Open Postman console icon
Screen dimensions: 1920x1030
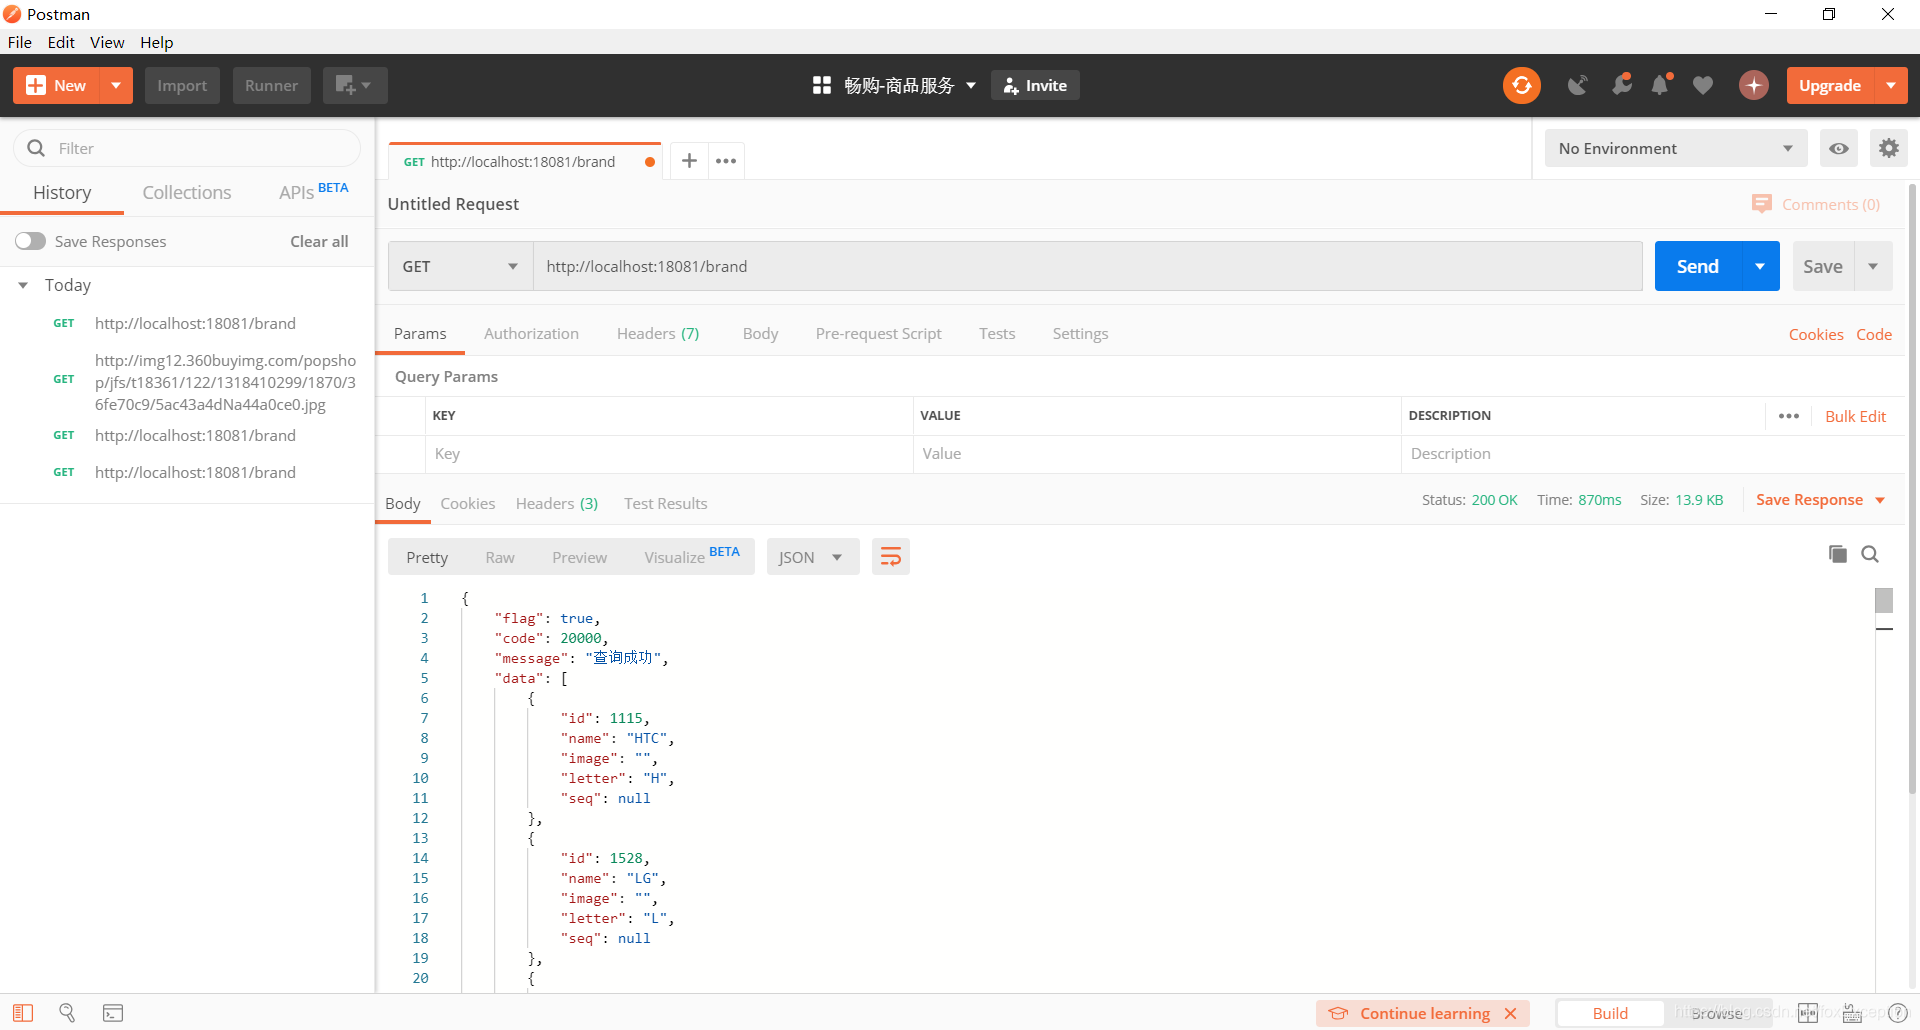click(x=113, y=1013)
